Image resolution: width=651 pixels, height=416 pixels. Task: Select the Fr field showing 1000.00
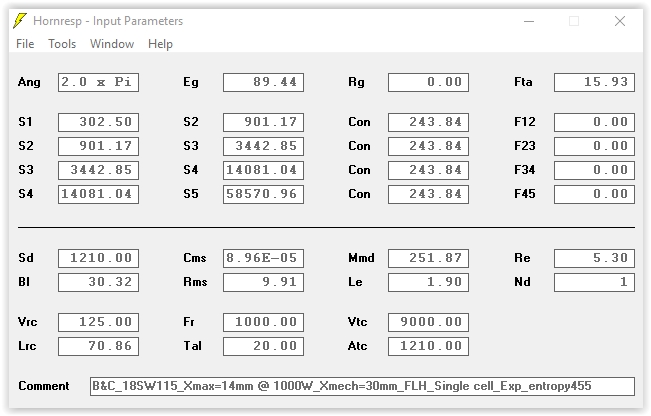(x=263, y=322)
